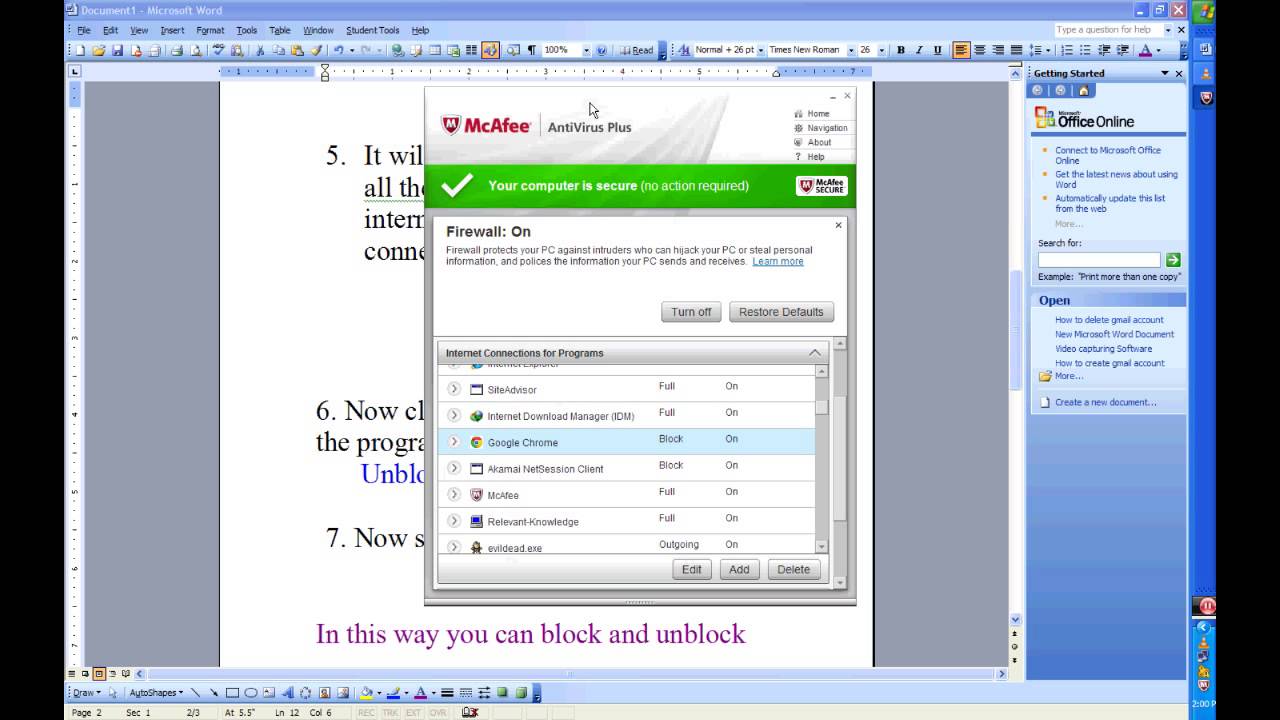Viewport: 1280px width, 720px height.
Task: Open the Student Tools menu
Action: point(373,30)
